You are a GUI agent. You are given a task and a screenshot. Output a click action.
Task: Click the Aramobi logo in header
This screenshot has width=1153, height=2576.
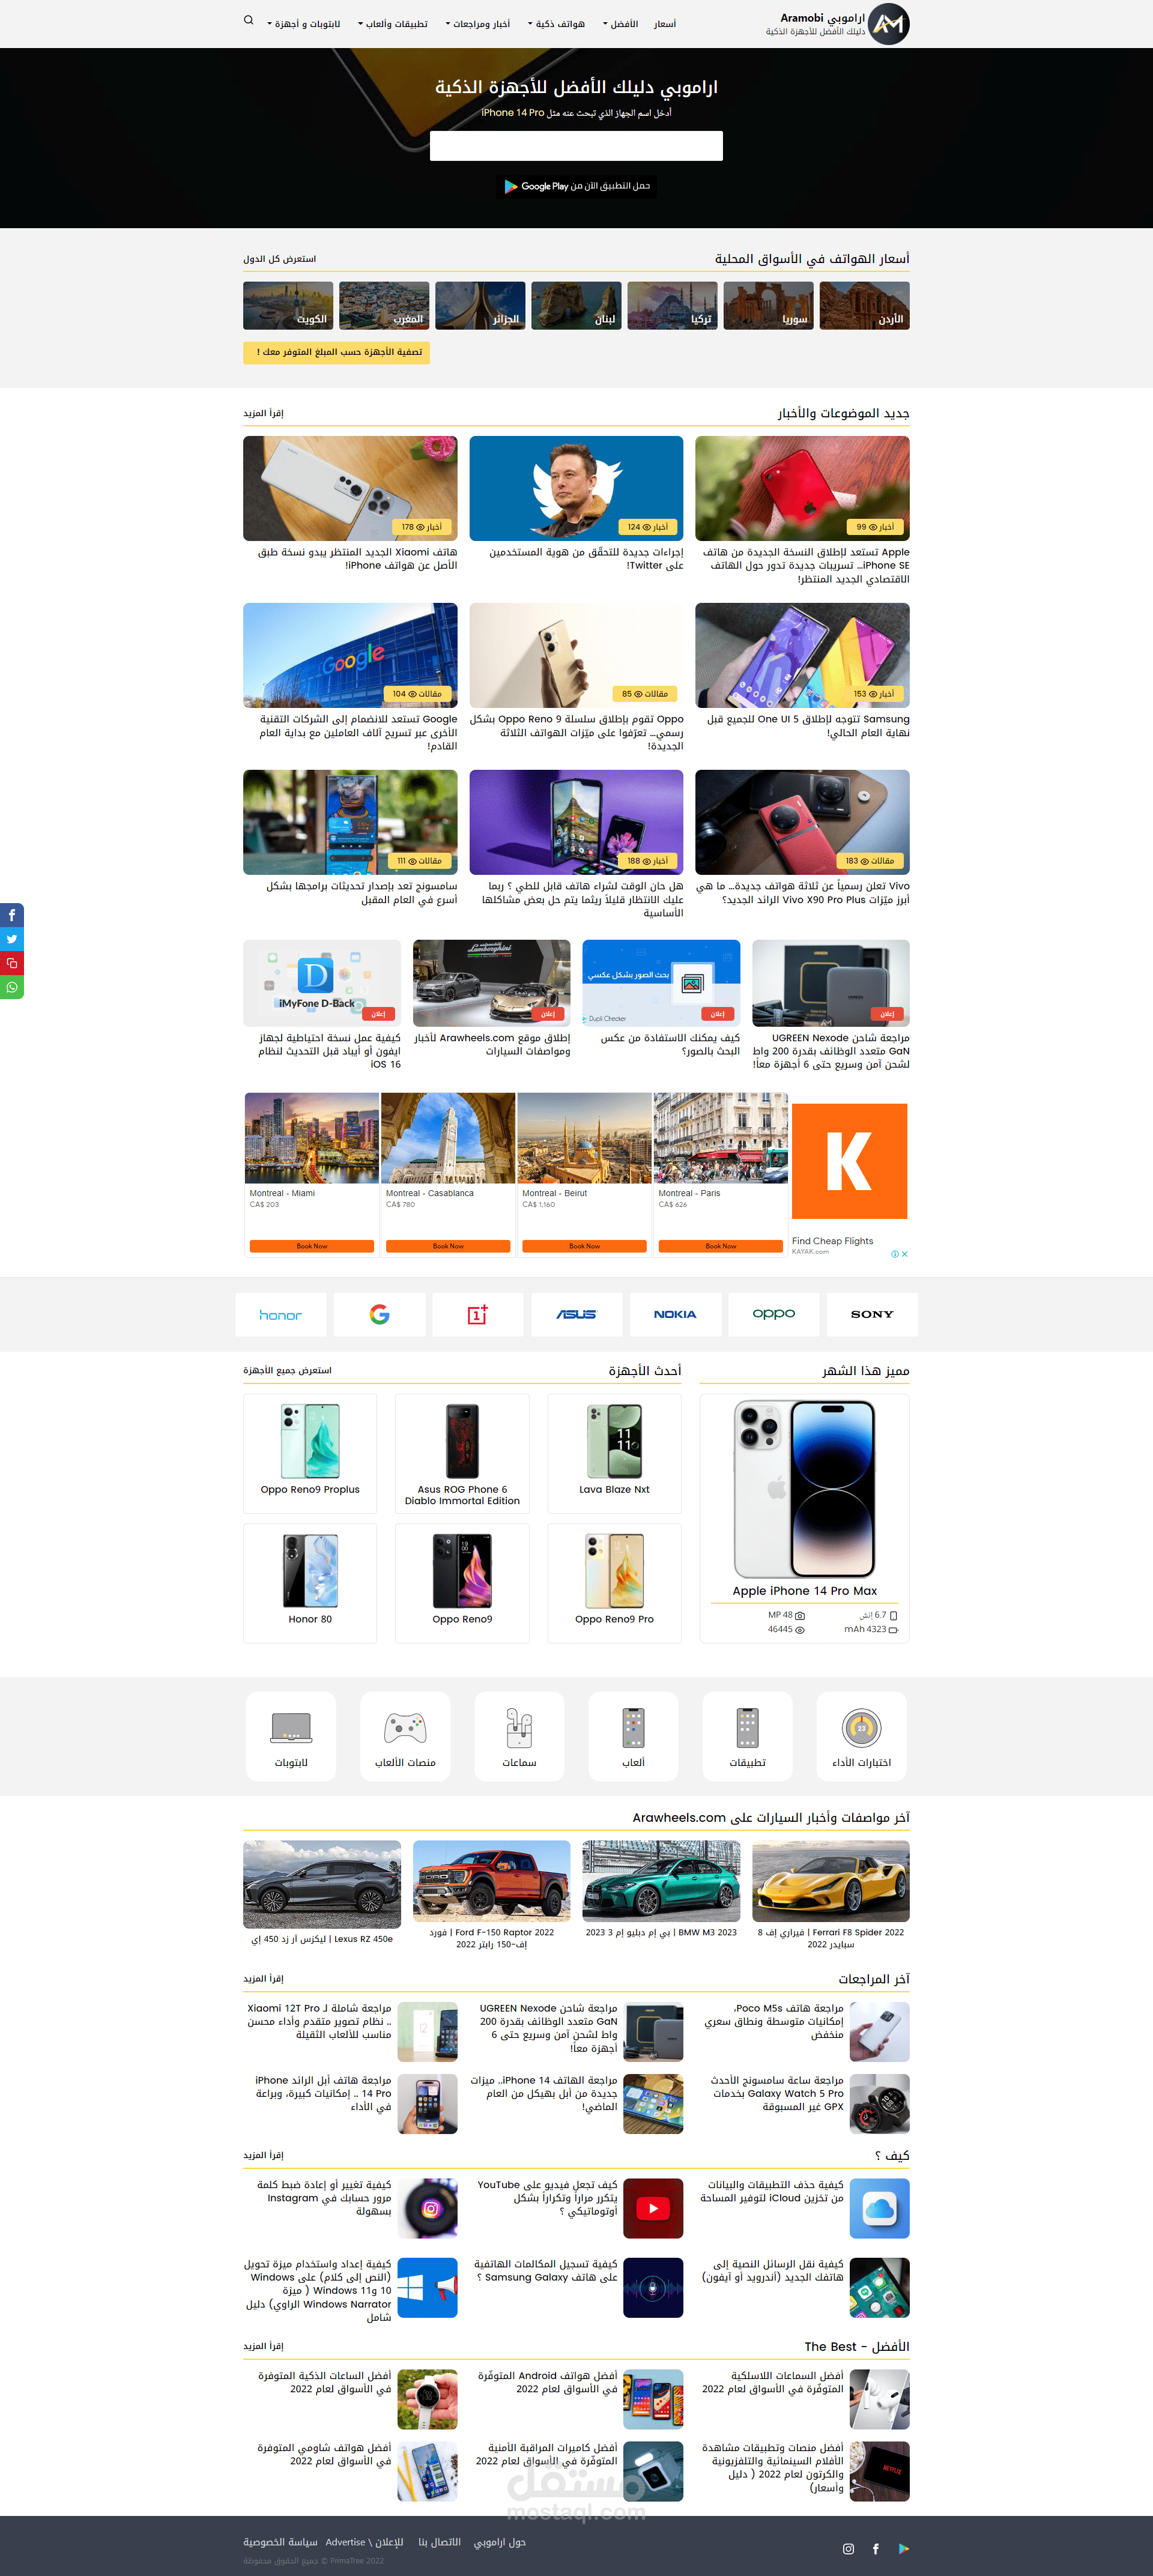[x=837, y=24]
